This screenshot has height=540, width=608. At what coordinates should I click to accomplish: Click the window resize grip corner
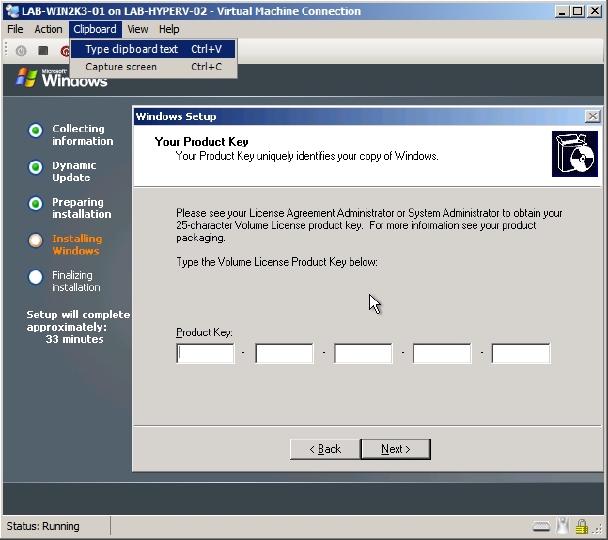point(599,530)
